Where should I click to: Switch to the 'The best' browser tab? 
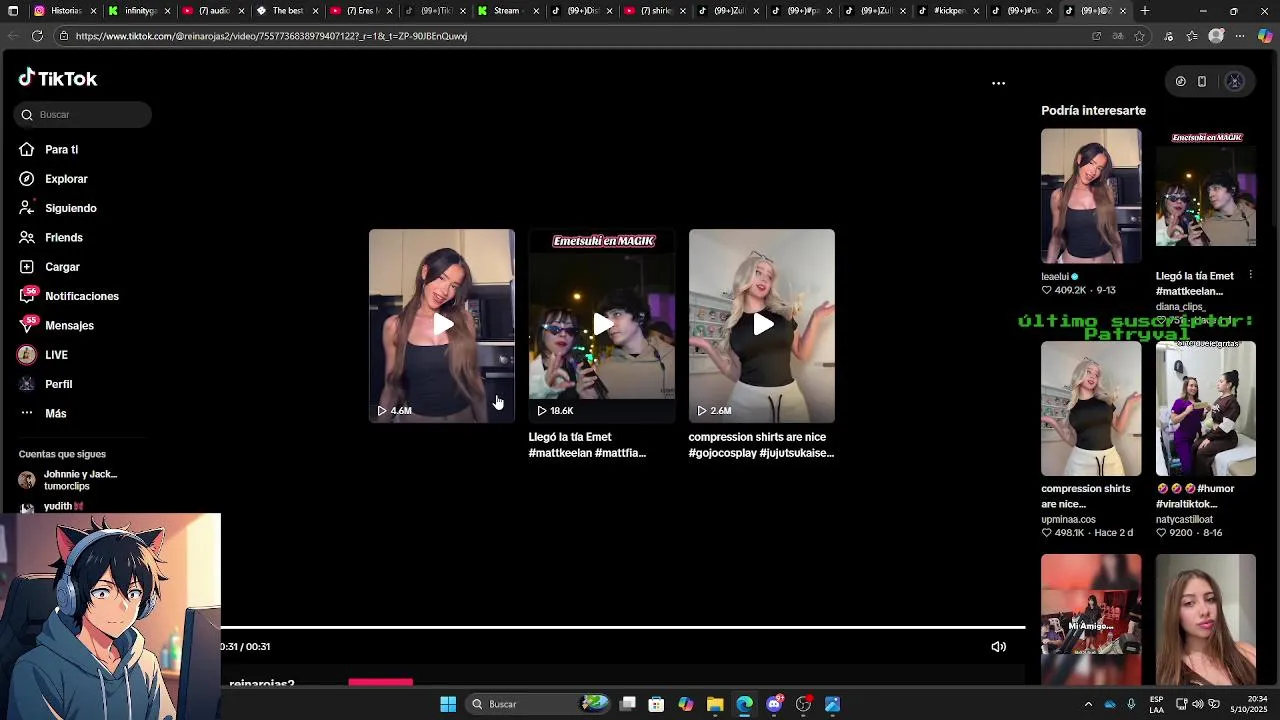click(x=287, y=11)
